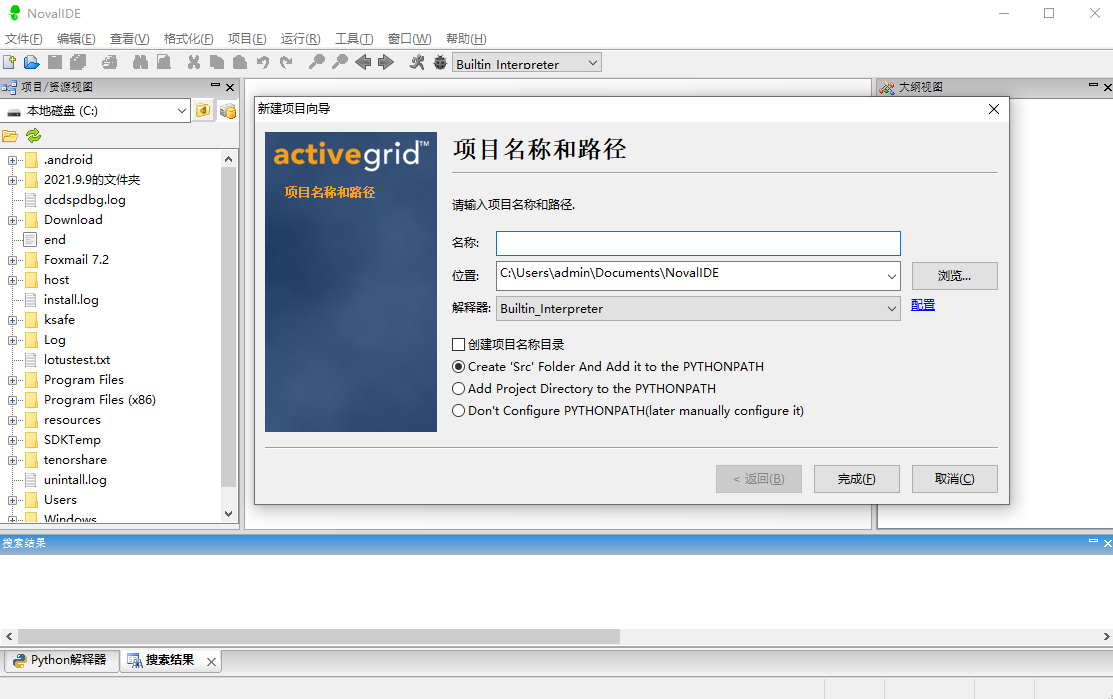Screen dimensions: 1113x699
Task: Click the green refresh arrows icon
Action: [x=33, y=136]
